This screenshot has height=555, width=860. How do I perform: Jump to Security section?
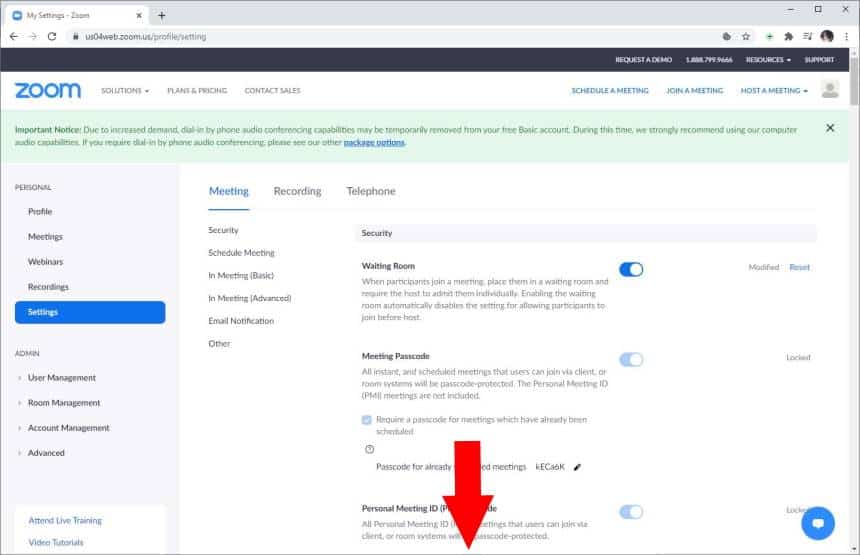pyautogui.click(x=223, y=230)
